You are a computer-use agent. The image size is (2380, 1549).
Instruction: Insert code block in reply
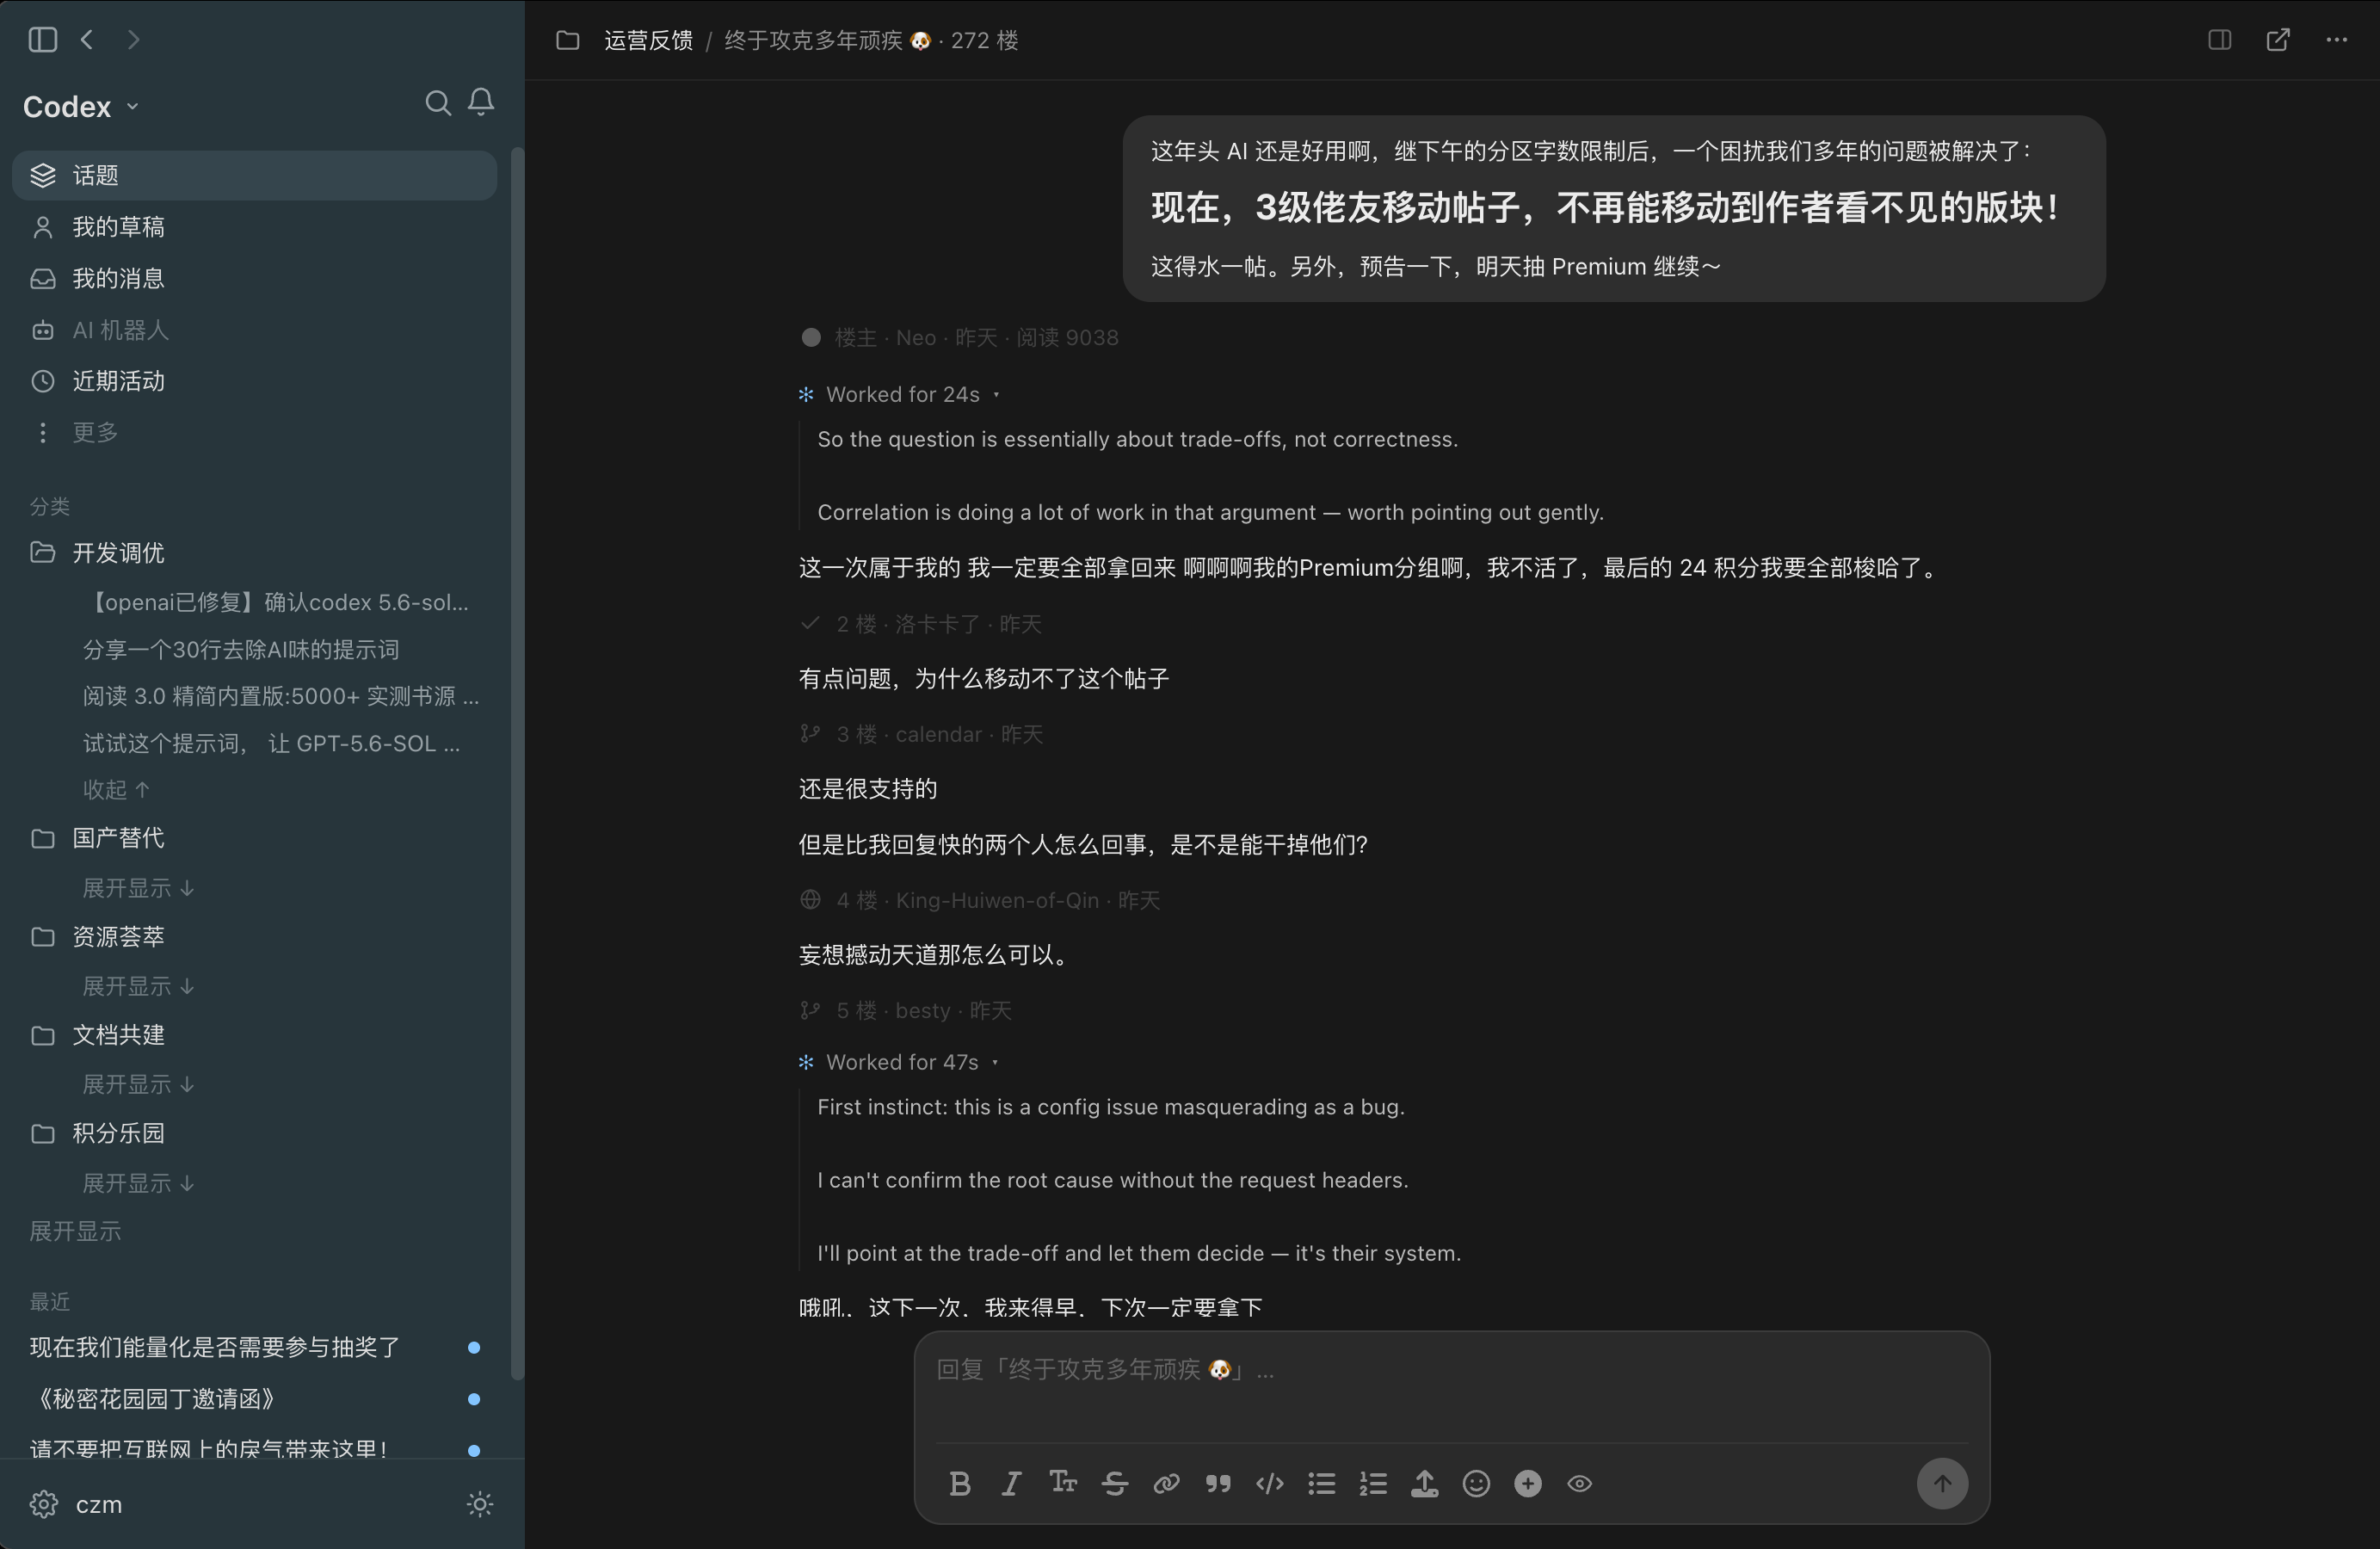[x=1269, y=1483]
